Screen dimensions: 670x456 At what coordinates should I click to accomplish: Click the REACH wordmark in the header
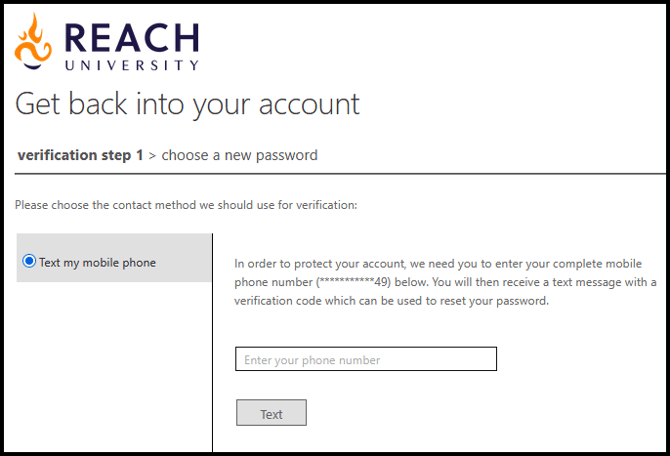click(x=131, y=37)
